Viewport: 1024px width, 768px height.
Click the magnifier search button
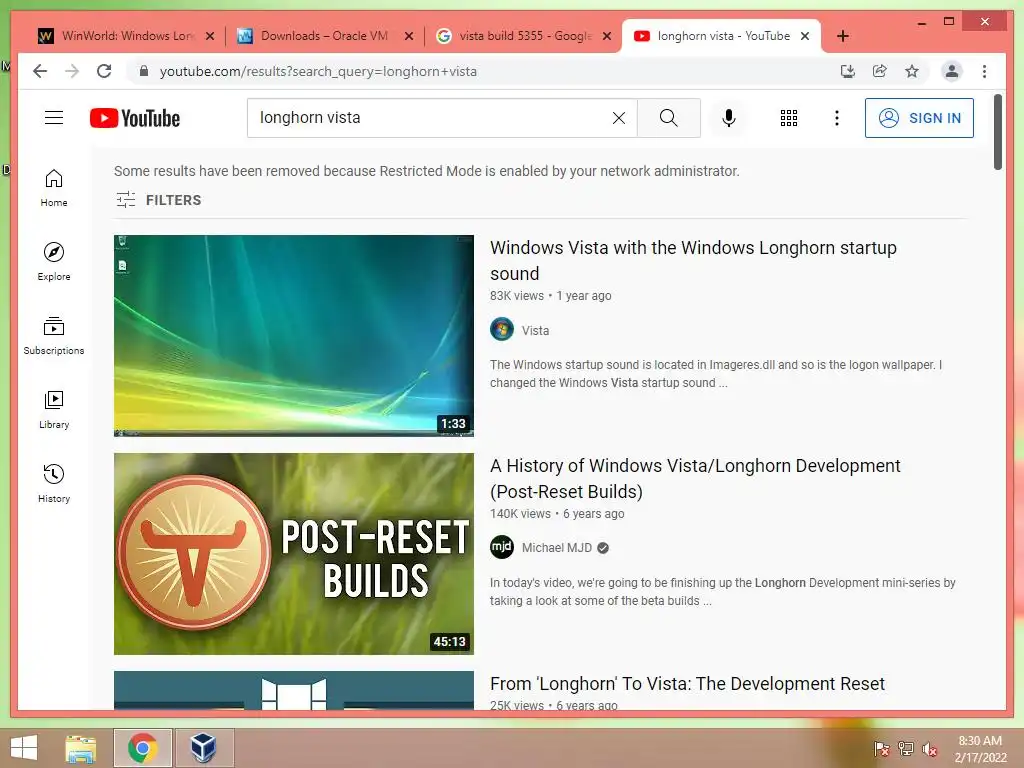coord(668,118)
